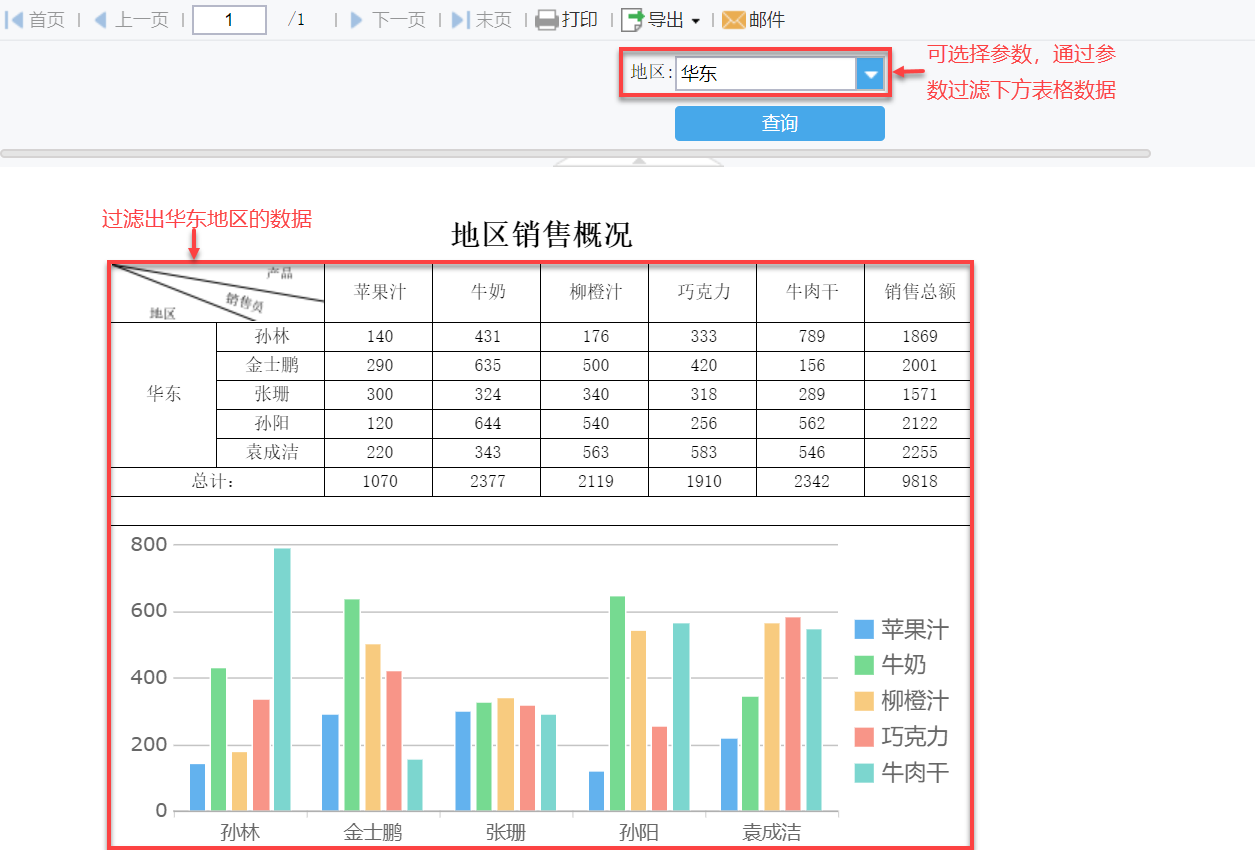Screen dimensions: 1255x850
Task: Toggle 牛肉干 legend swatch
Action: (864, 773)
